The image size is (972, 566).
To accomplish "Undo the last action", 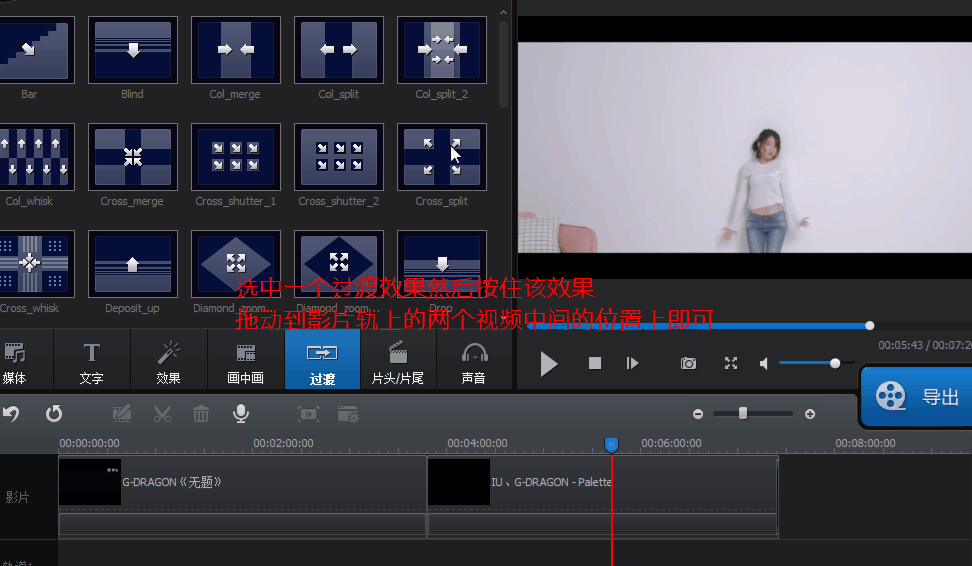I will tap(11, 413).
